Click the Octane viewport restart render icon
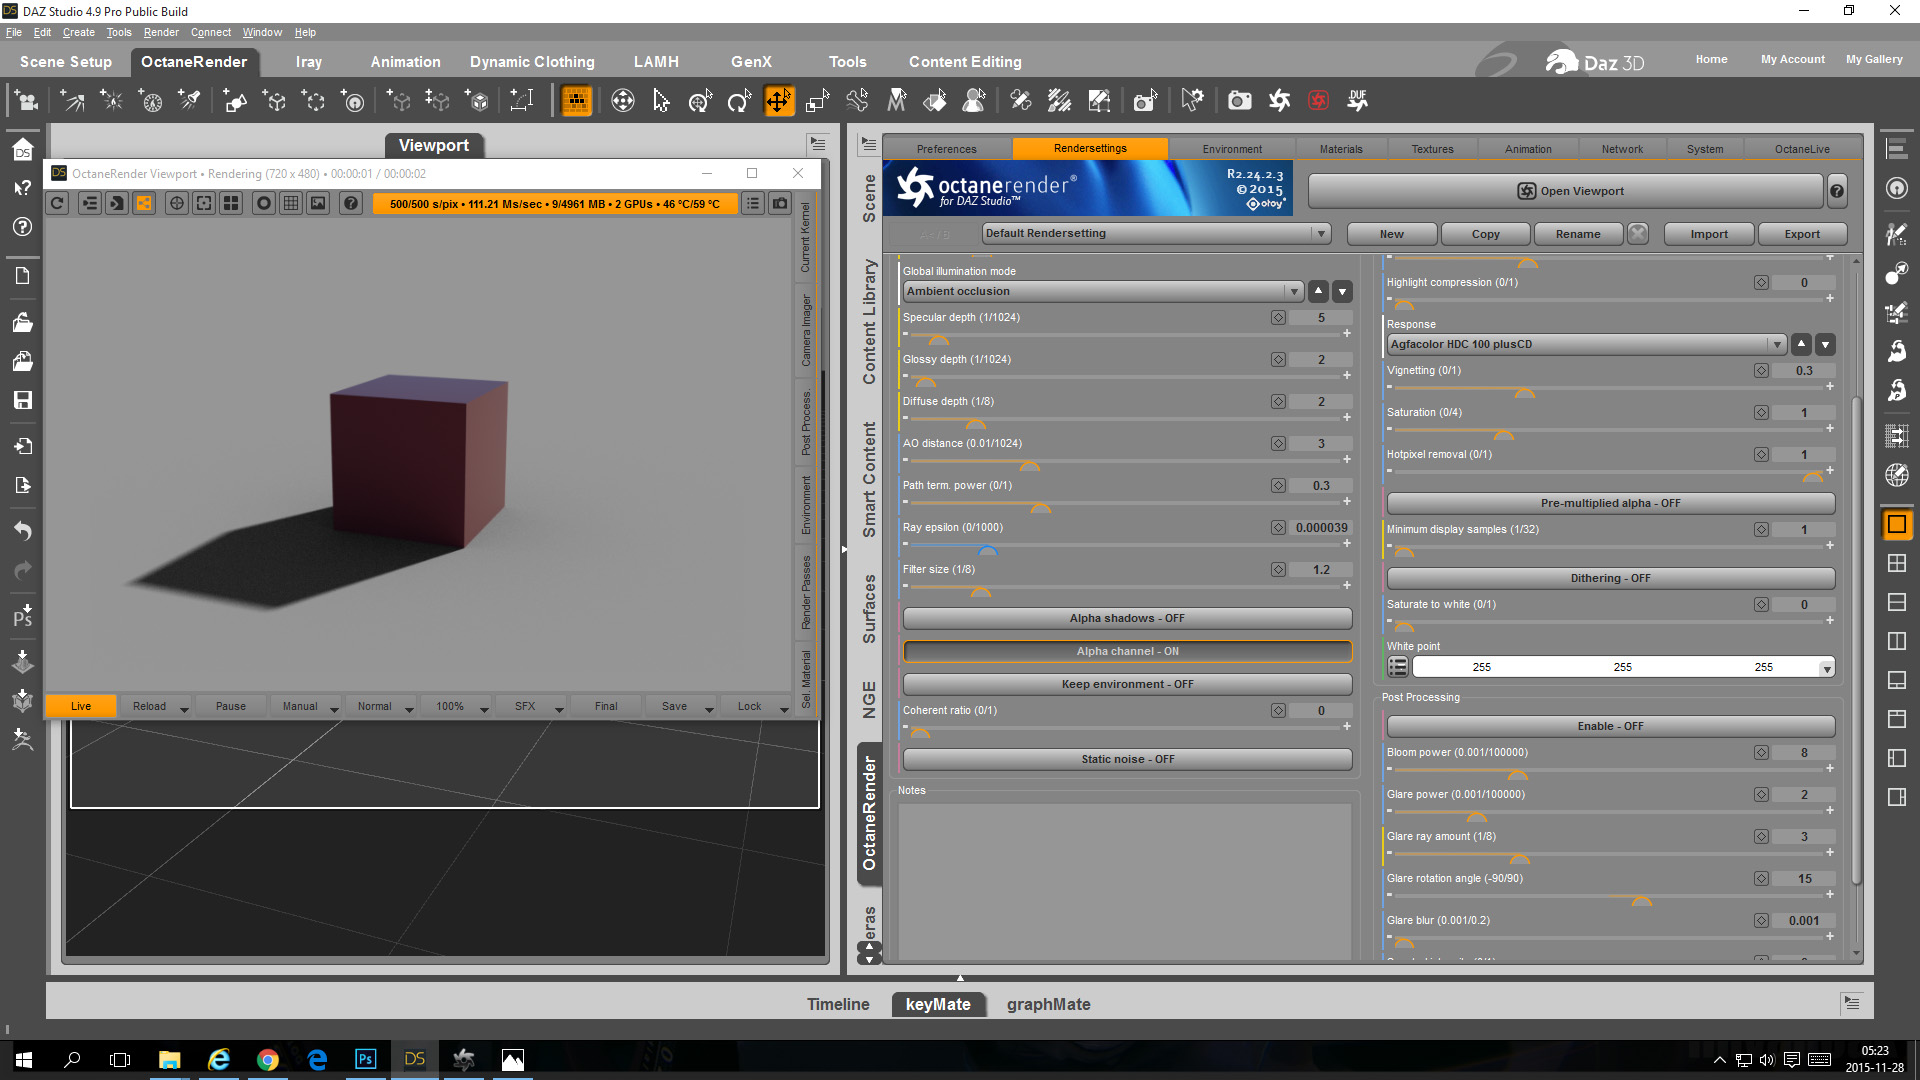 pyautogui.click(x=58, y=203)
